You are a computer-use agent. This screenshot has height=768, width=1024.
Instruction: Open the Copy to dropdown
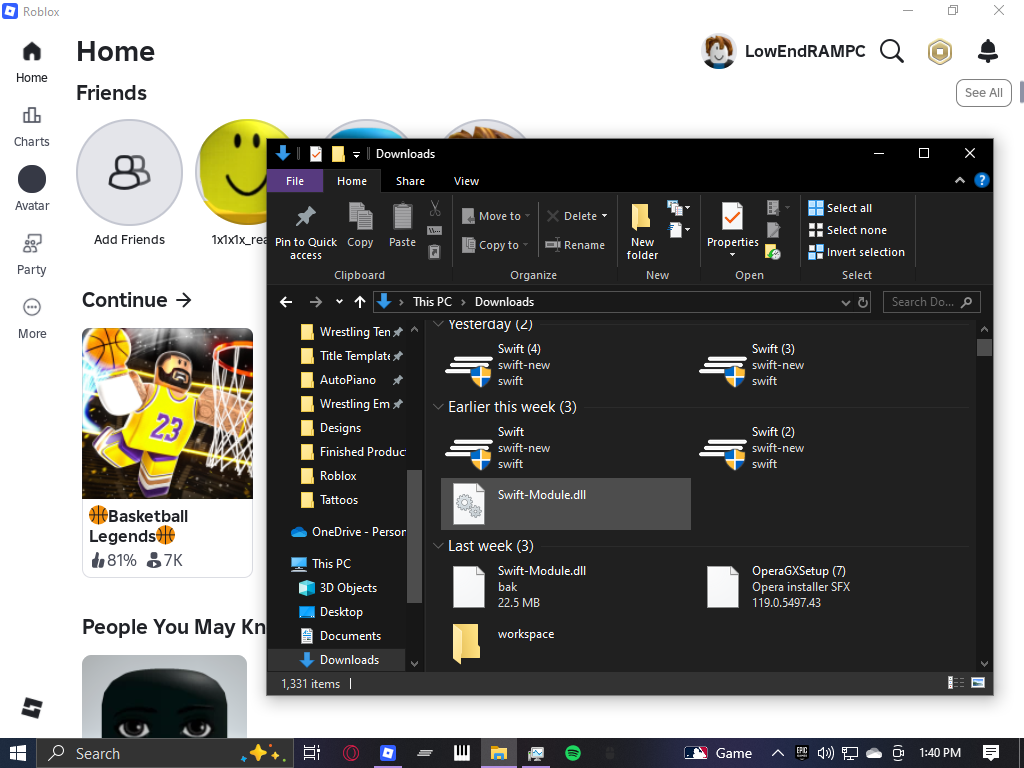click(495, 245)
